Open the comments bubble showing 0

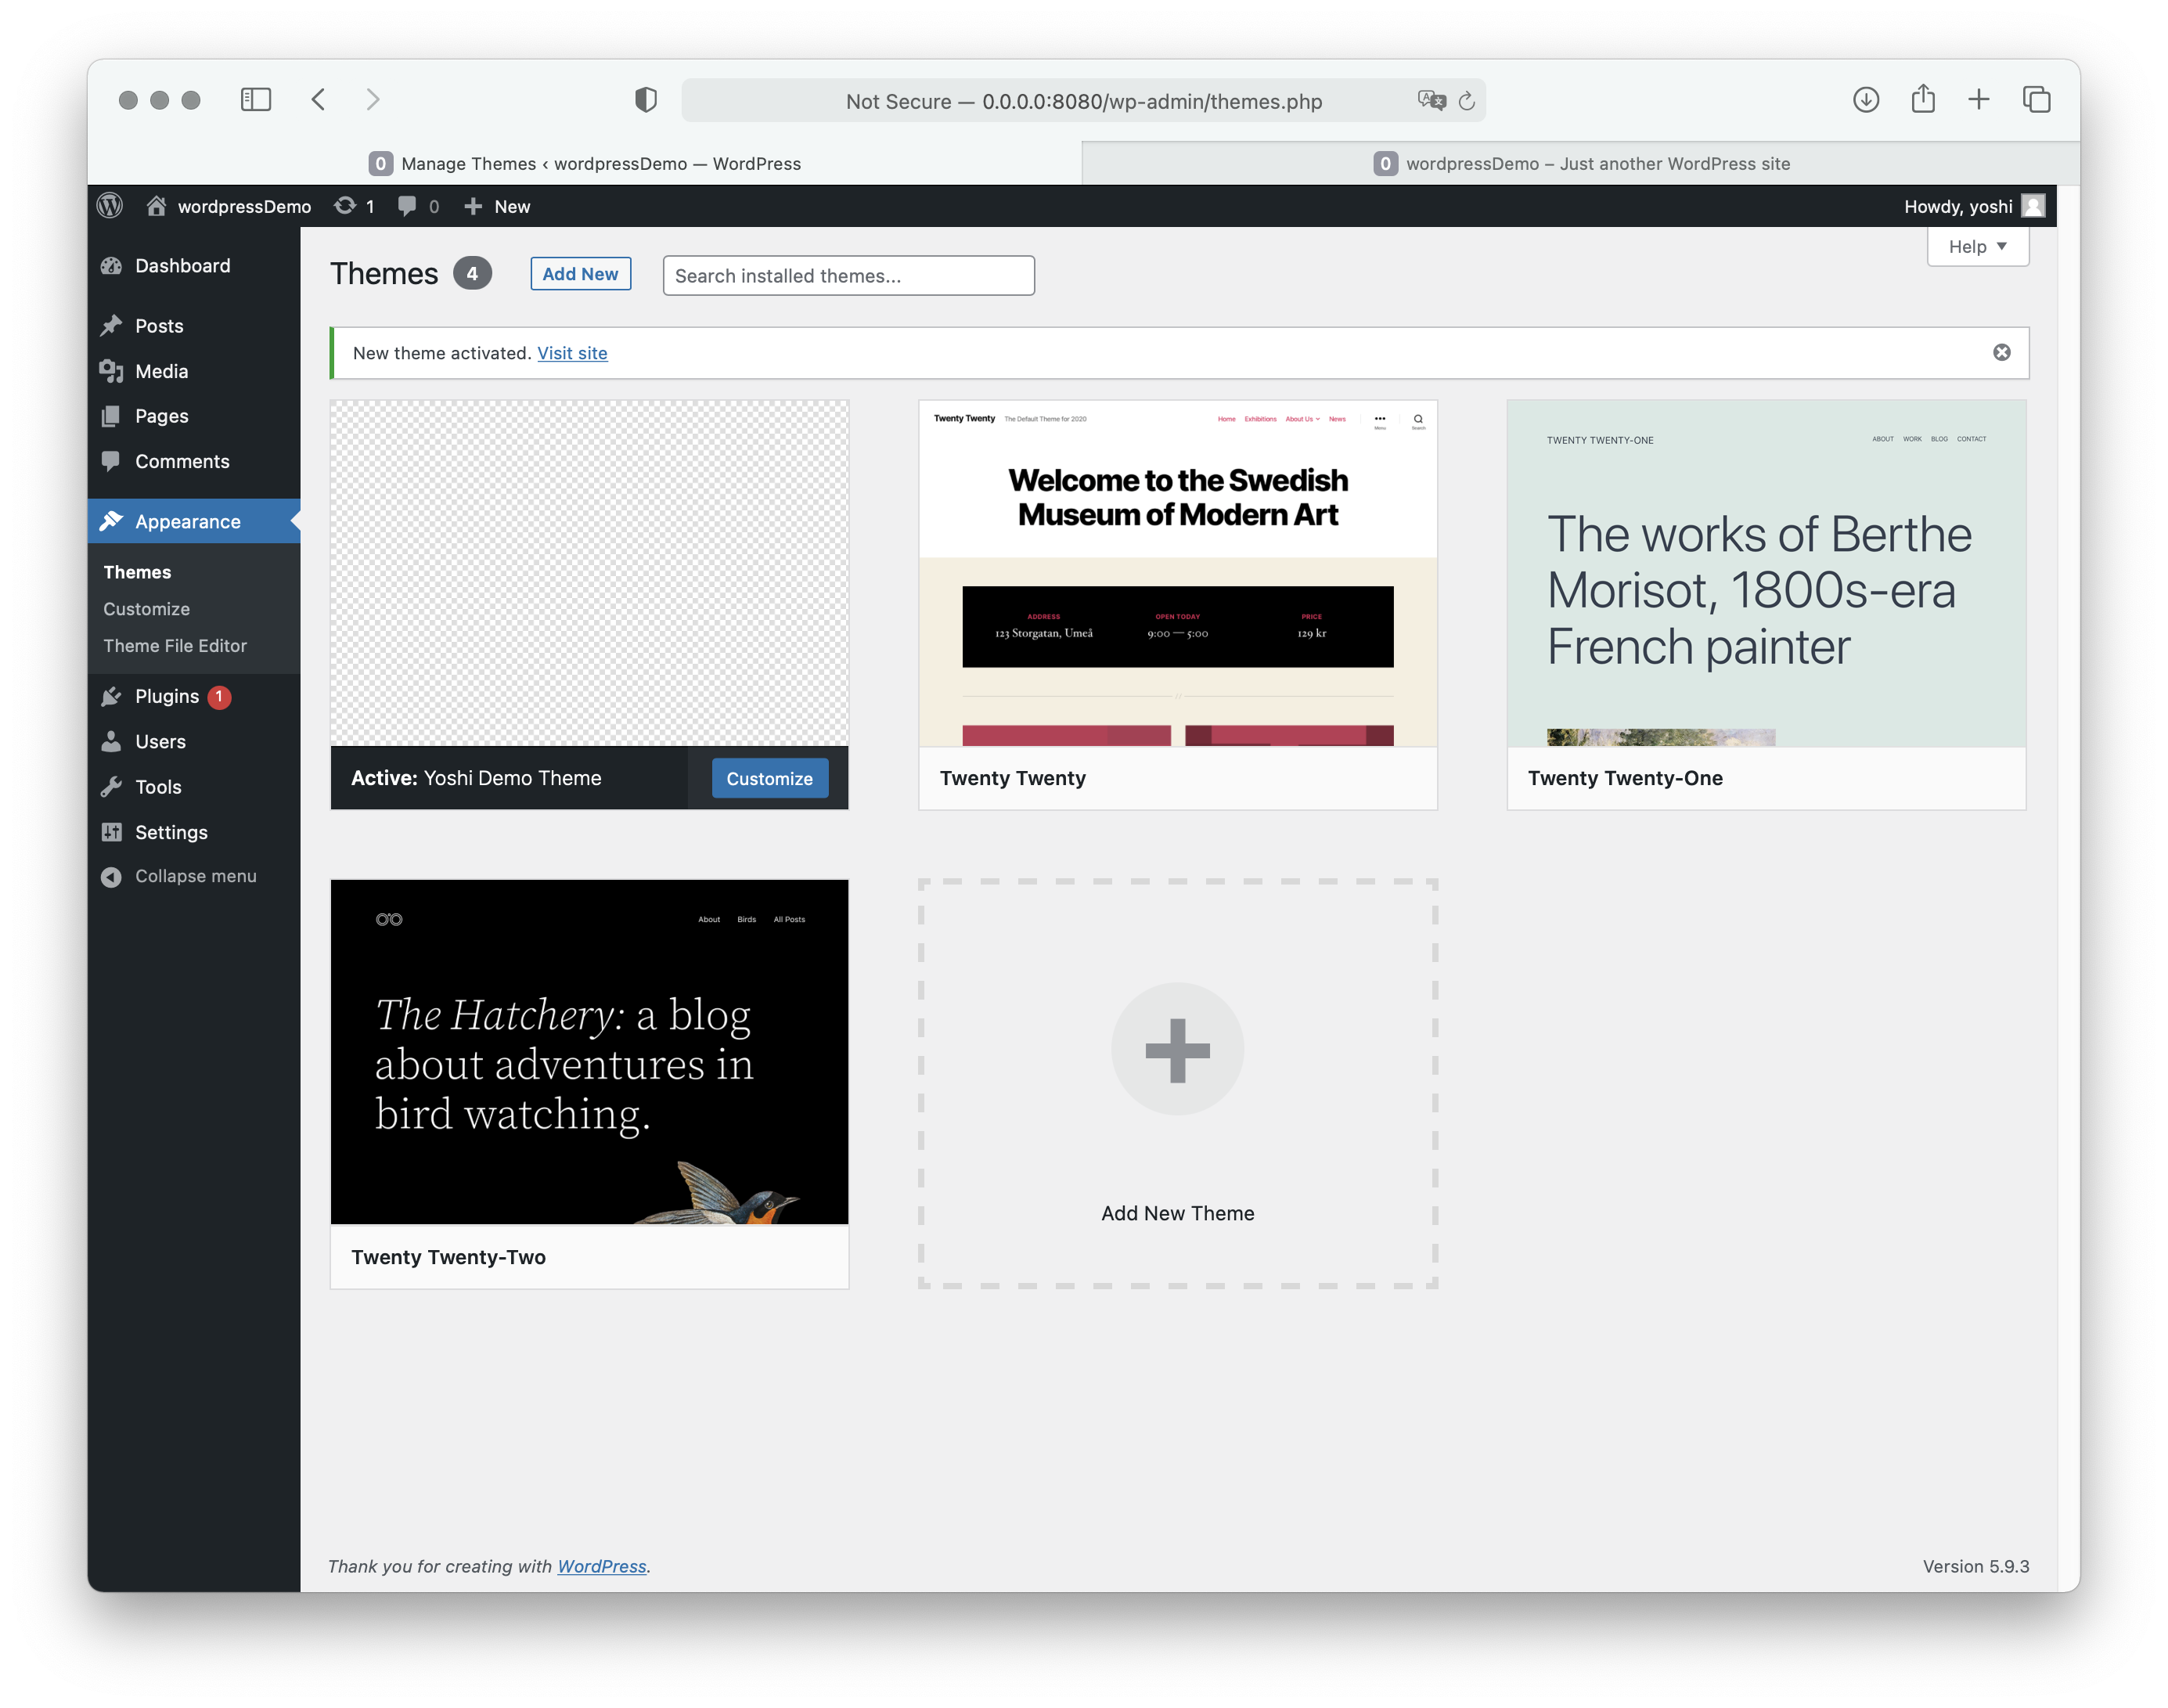click(419, 206)
